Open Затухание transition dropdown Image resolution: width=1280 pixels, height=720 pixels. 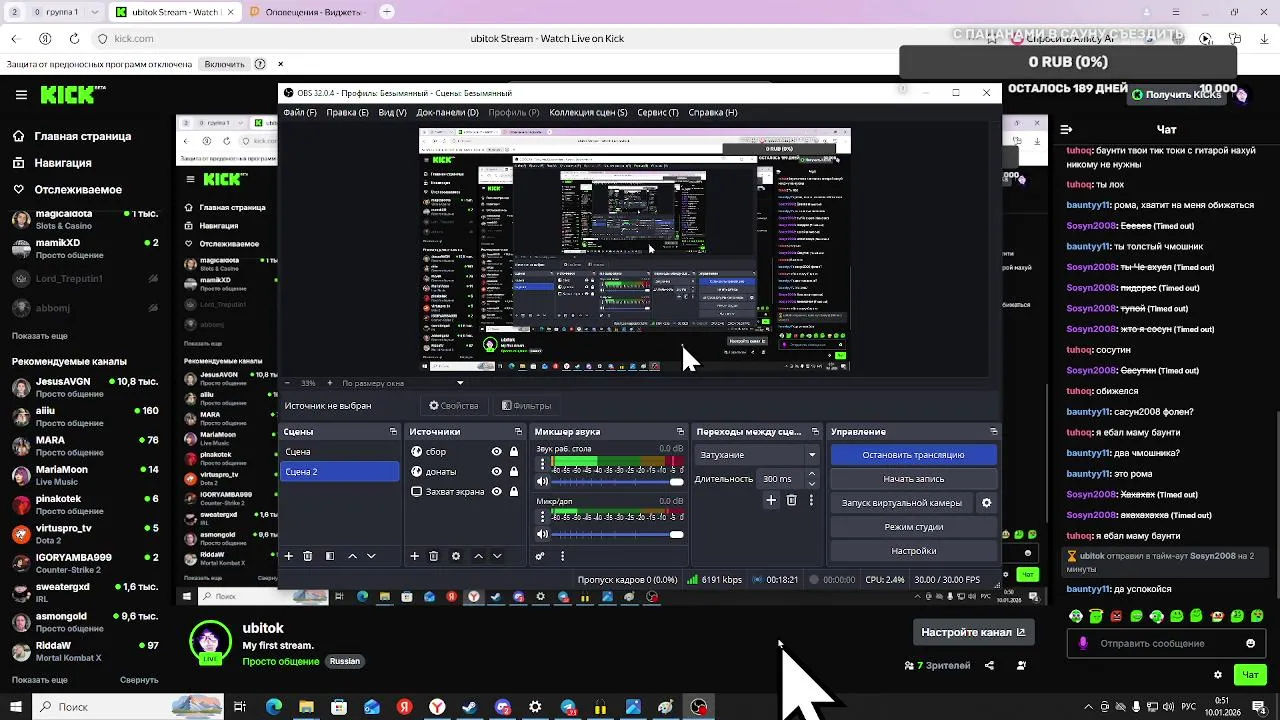(x=757, y=455)
